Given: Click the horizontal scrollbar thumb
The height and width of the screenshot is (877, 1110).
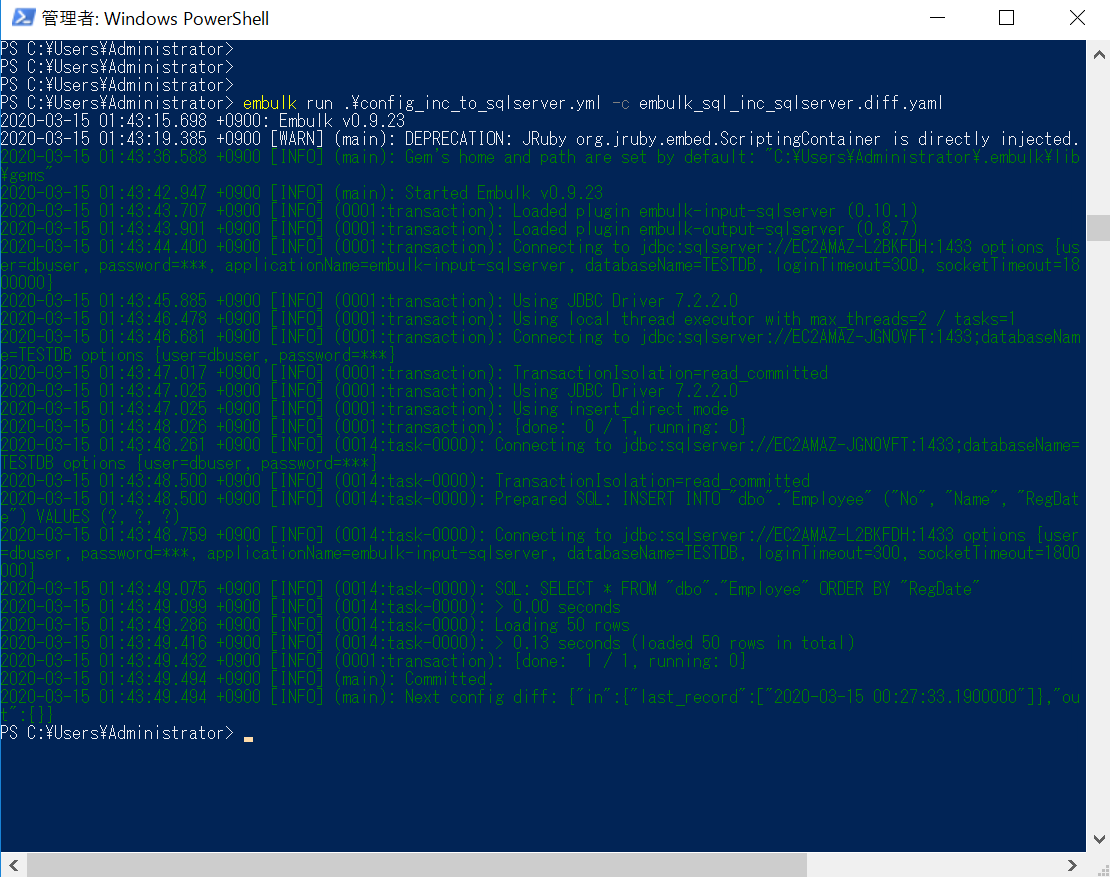Looking at the screenshot, I should coord(417,865).
